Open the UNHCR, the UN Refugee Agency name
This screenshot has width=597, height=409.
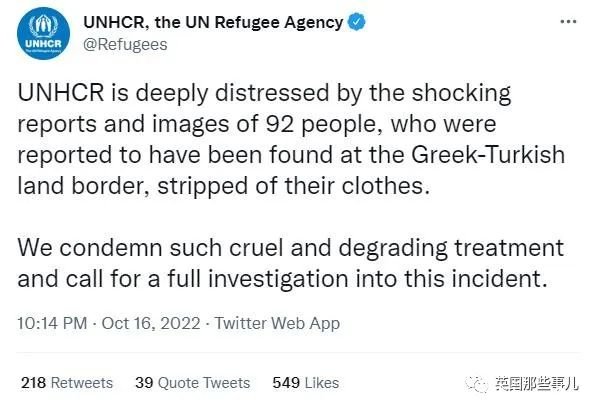[x=213, y=22]
